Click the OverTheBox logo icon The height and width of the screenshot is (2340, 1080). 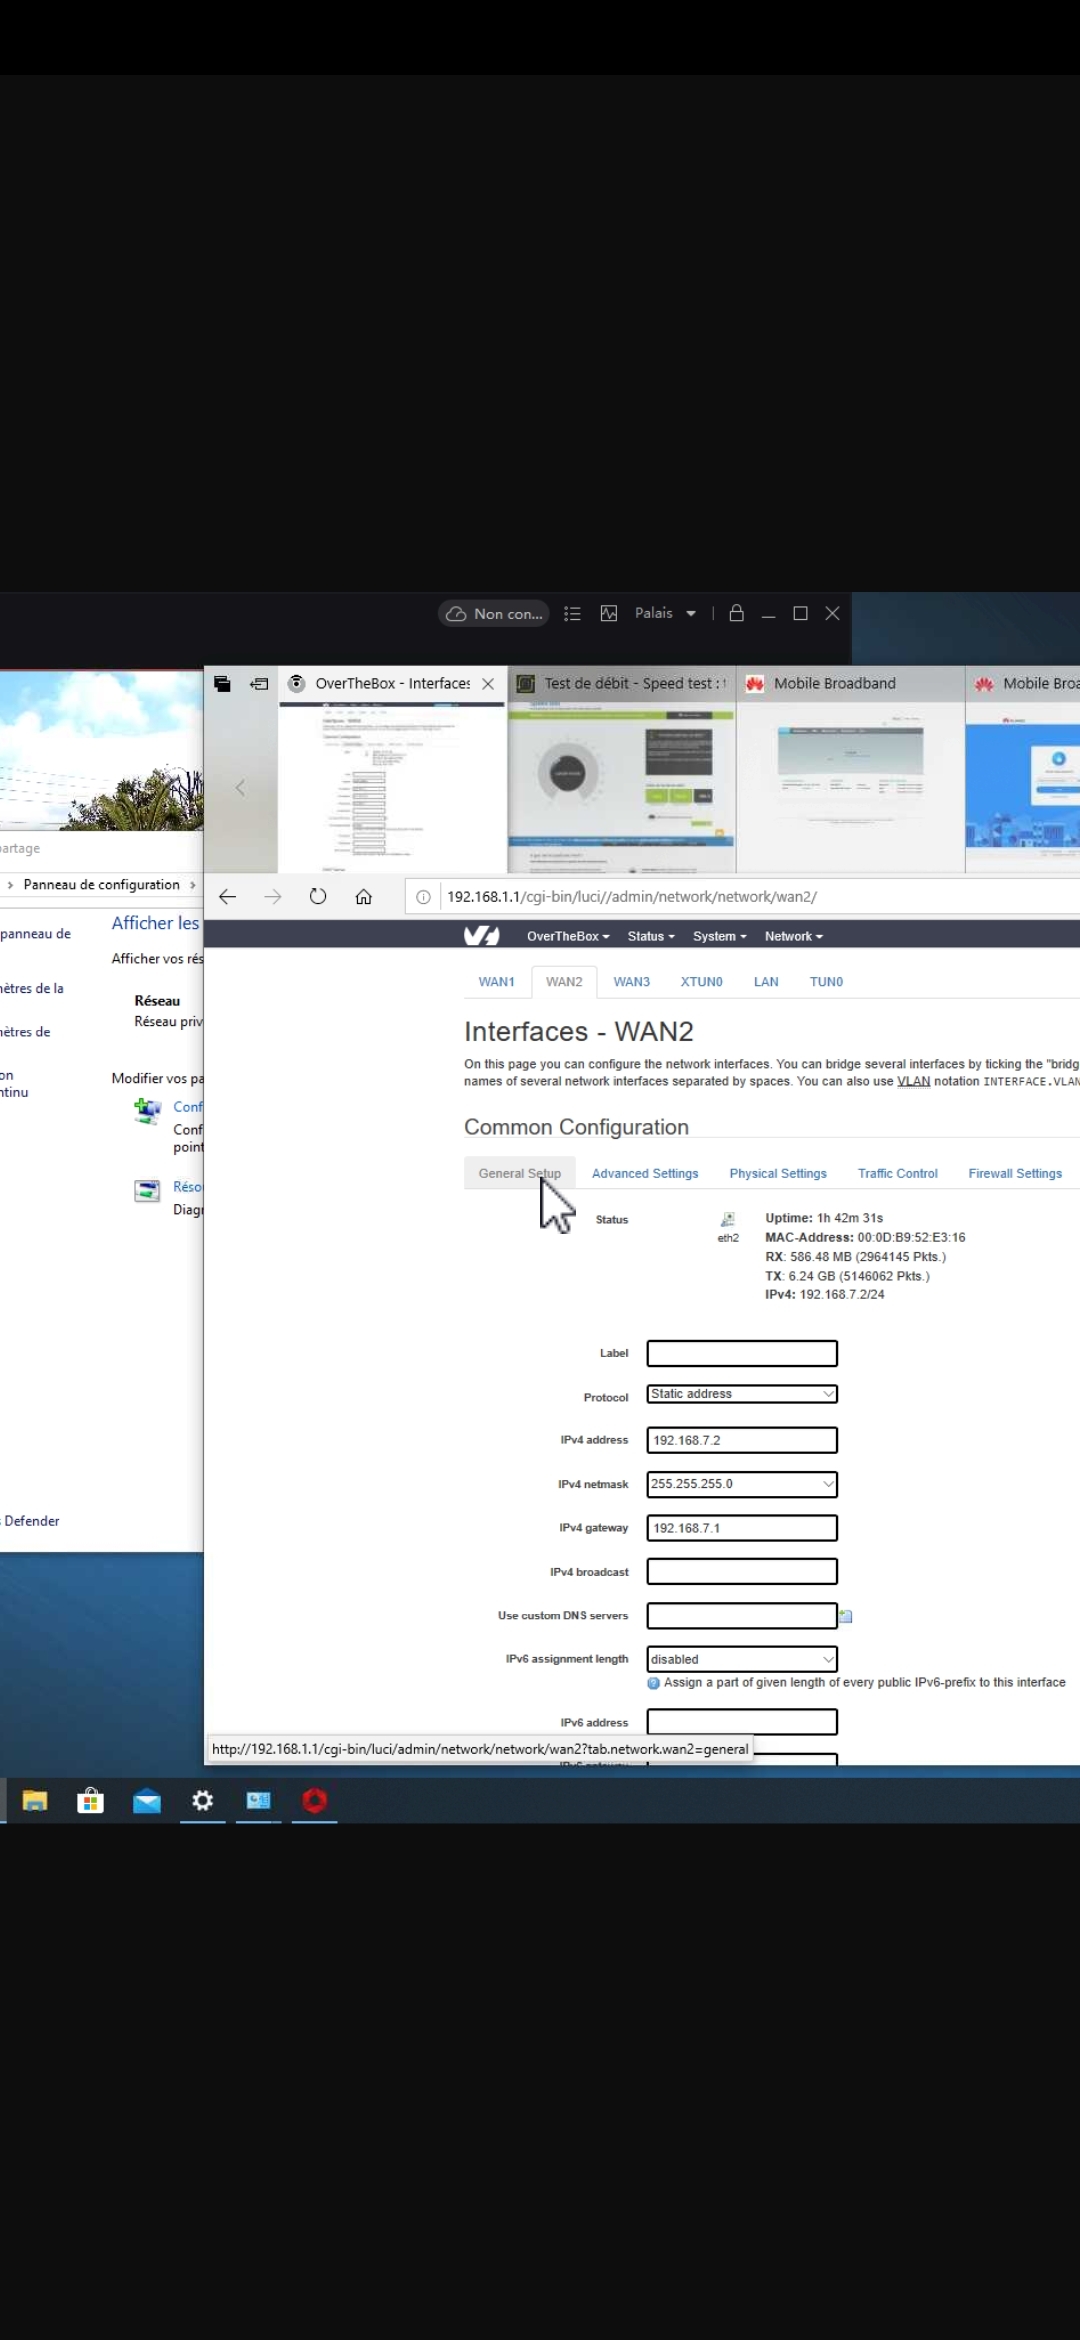(x=481, y=936)
